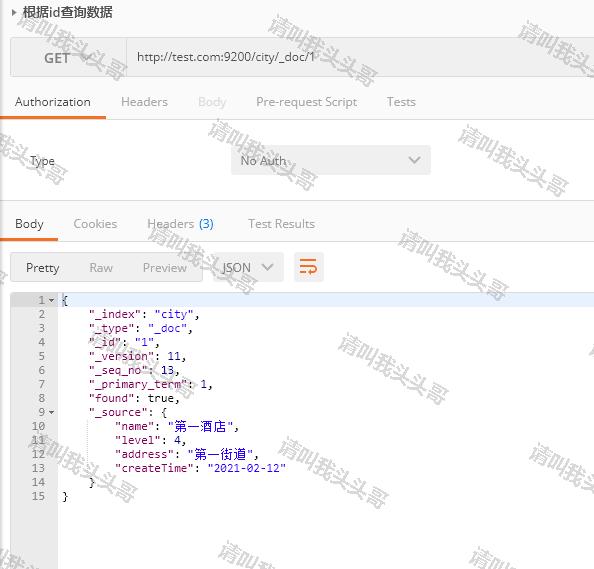Switch to the Test Results tab
The width and height of the screenshot is (594, 569).
pyautogui.click(x=281, y=224)
